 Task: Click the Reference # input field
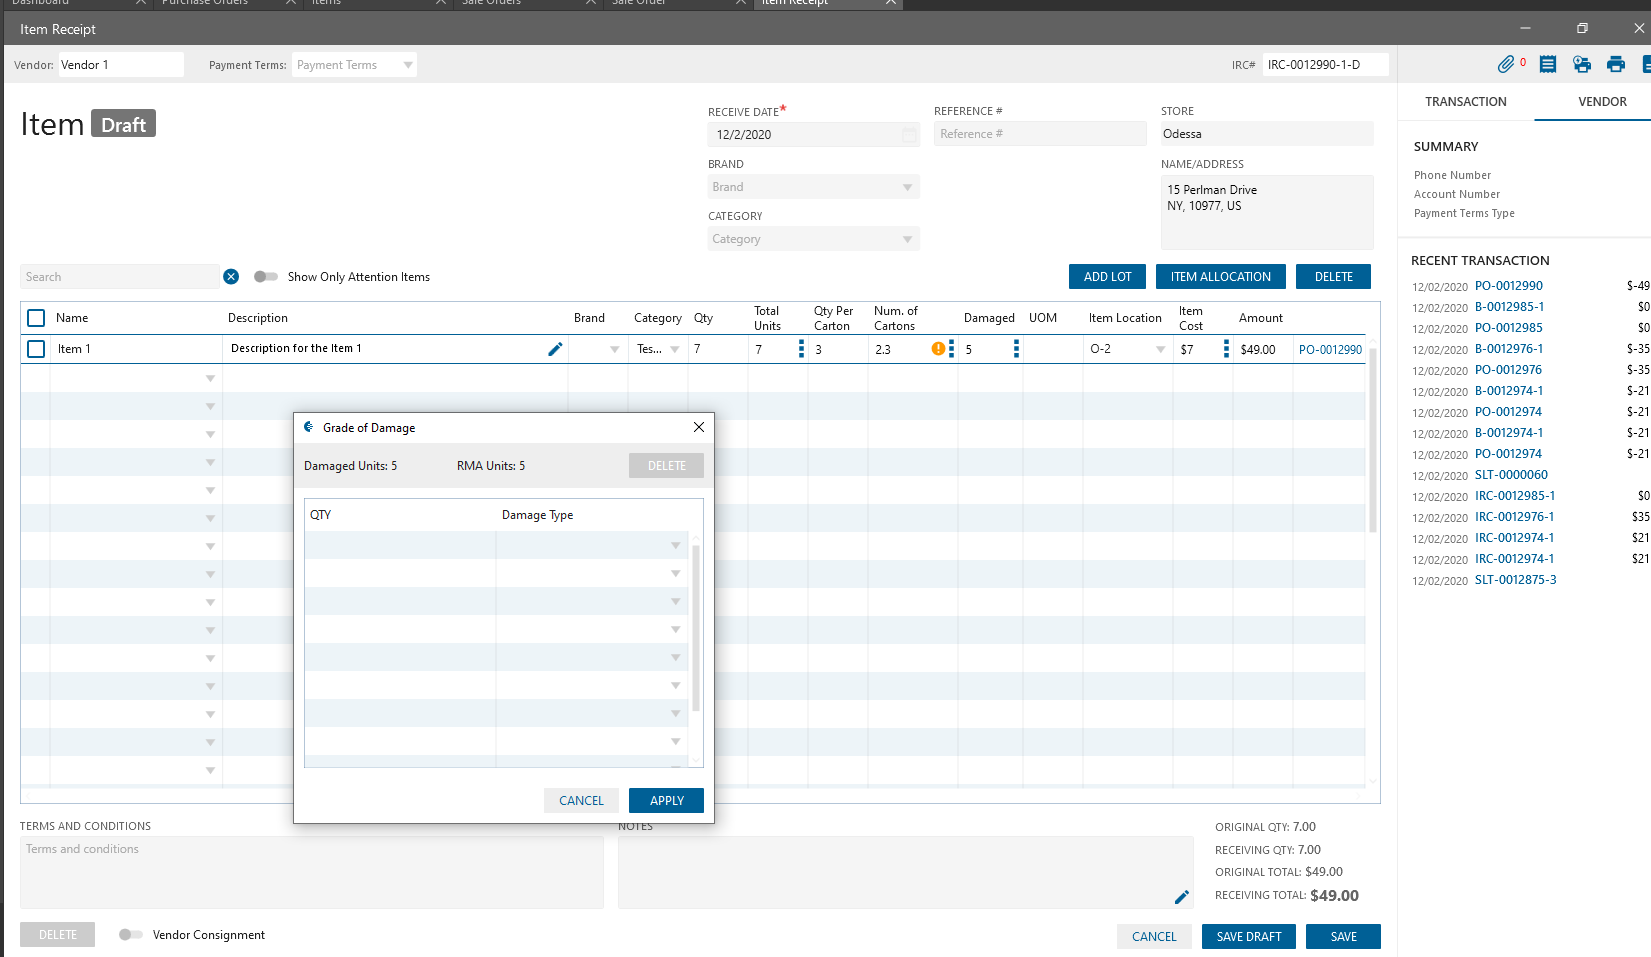(1040, 134)
